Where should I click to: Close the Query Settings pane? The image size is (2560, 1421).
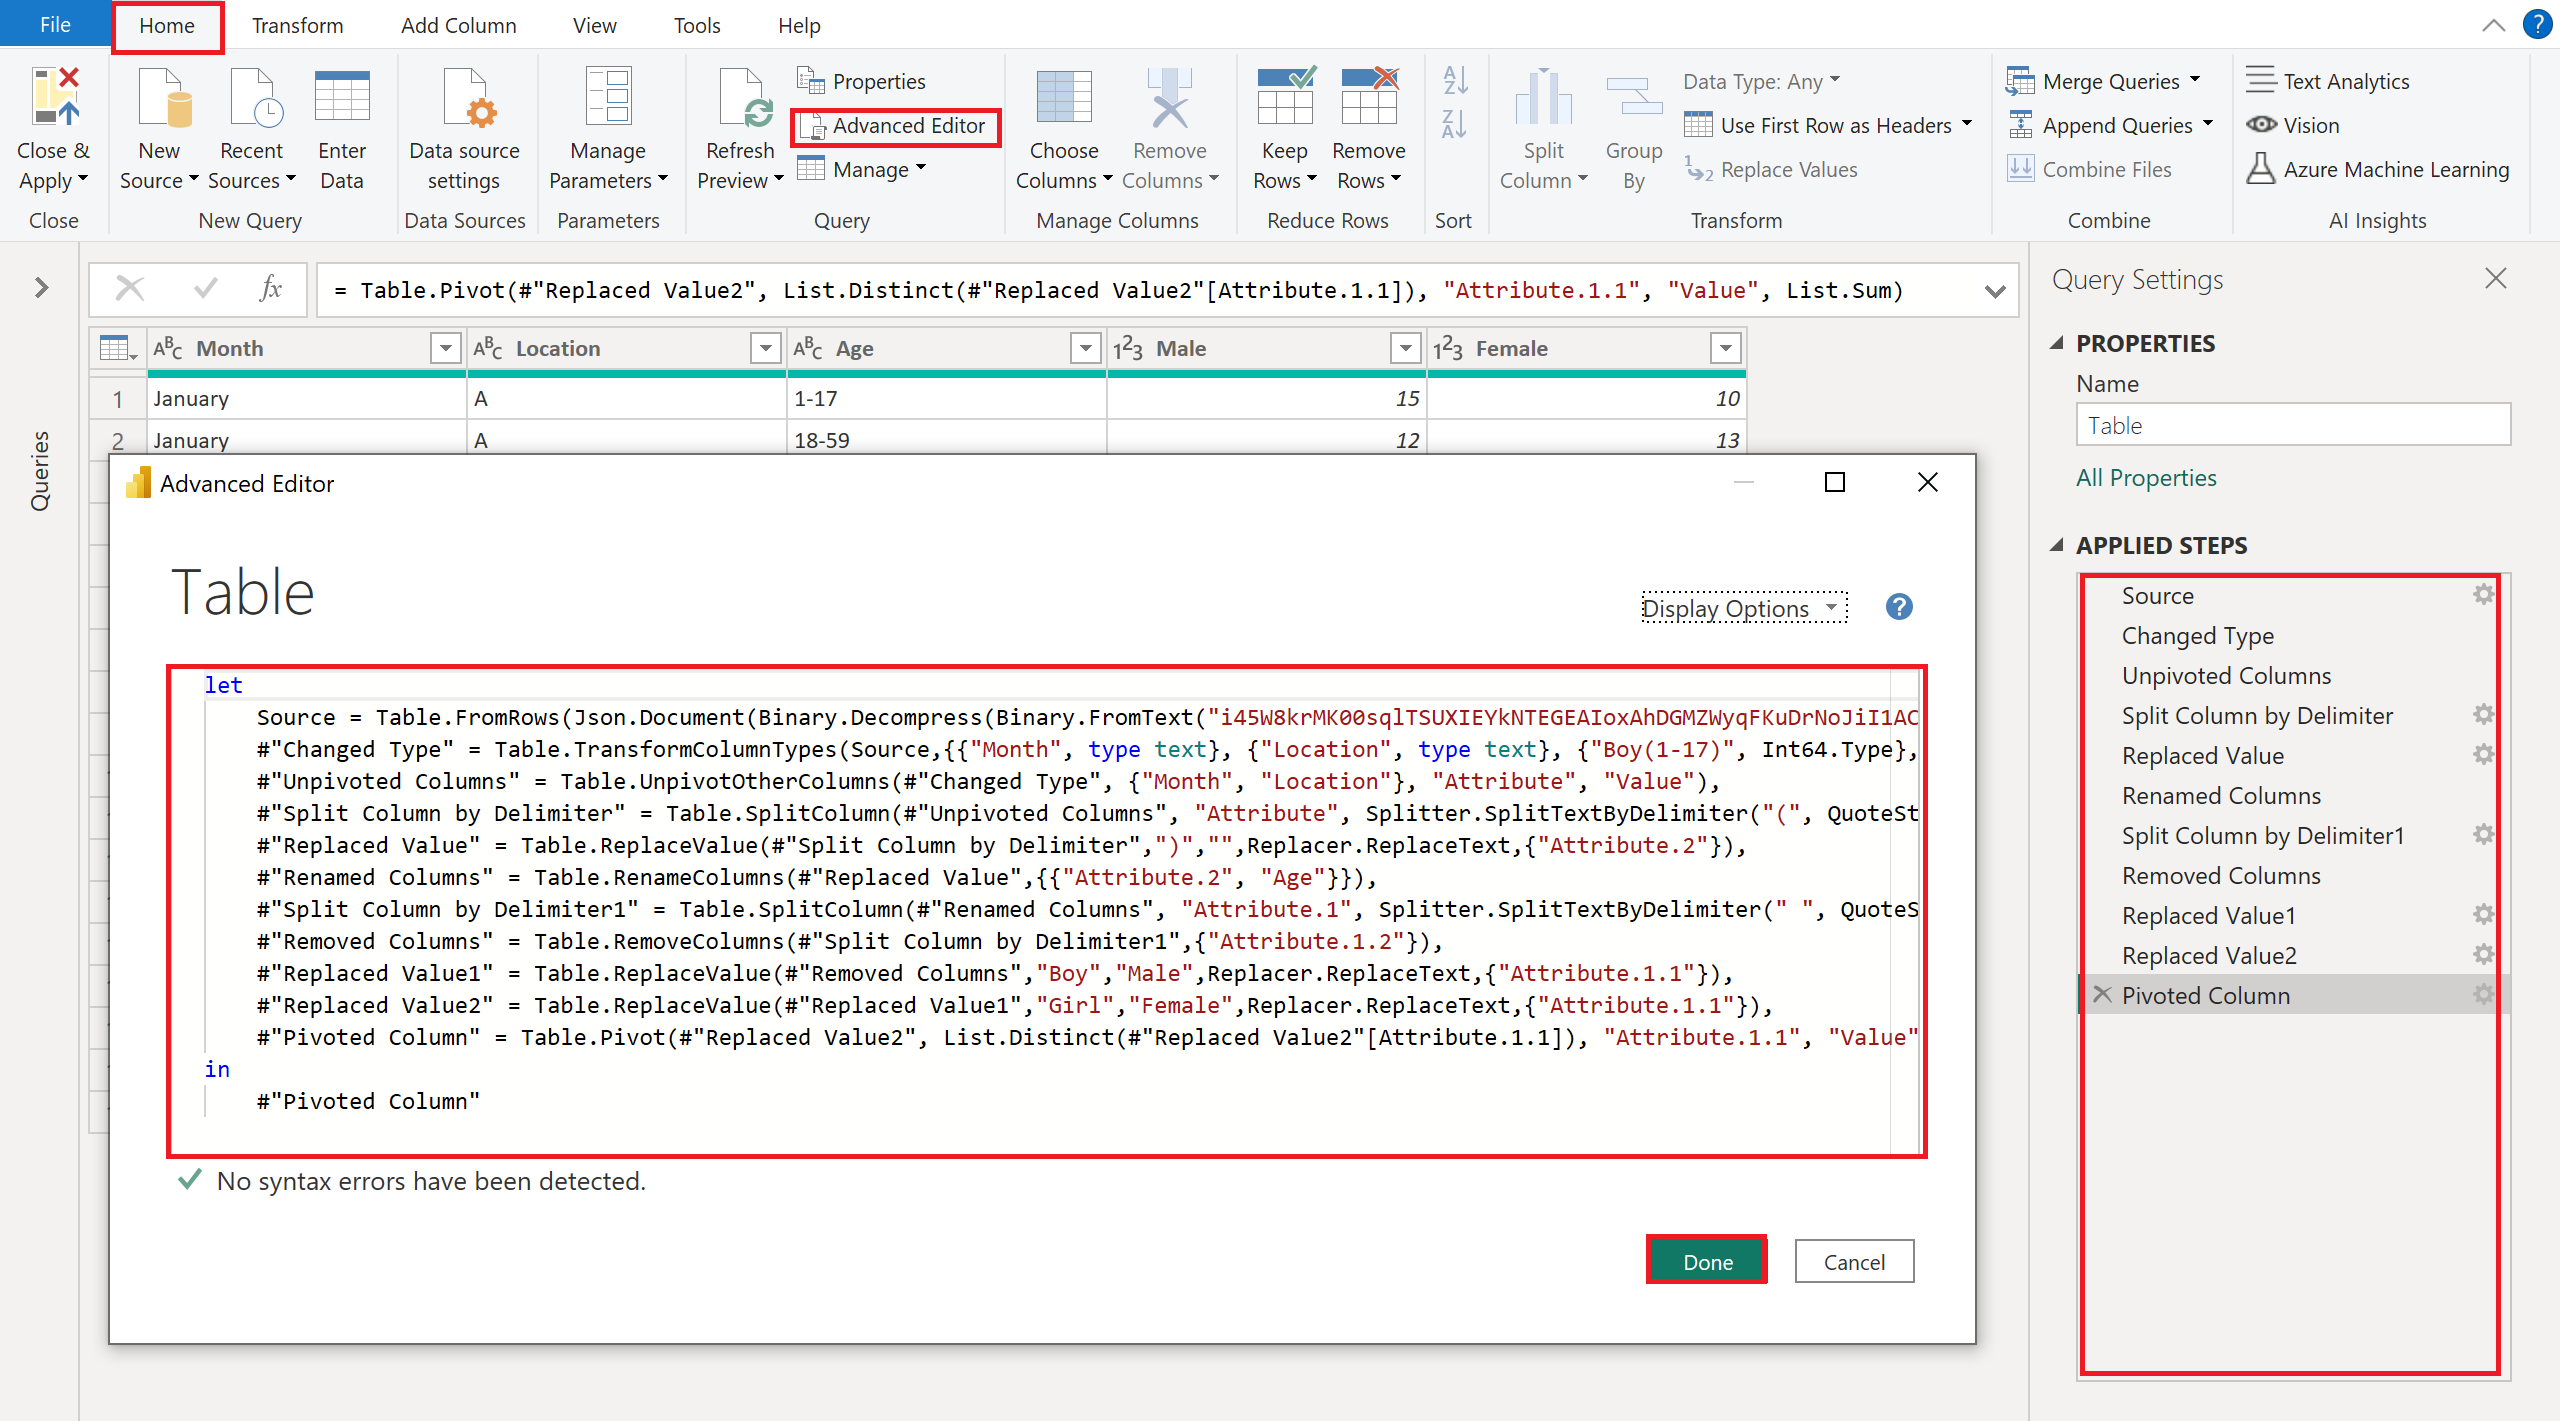[x=2496, y=279]
